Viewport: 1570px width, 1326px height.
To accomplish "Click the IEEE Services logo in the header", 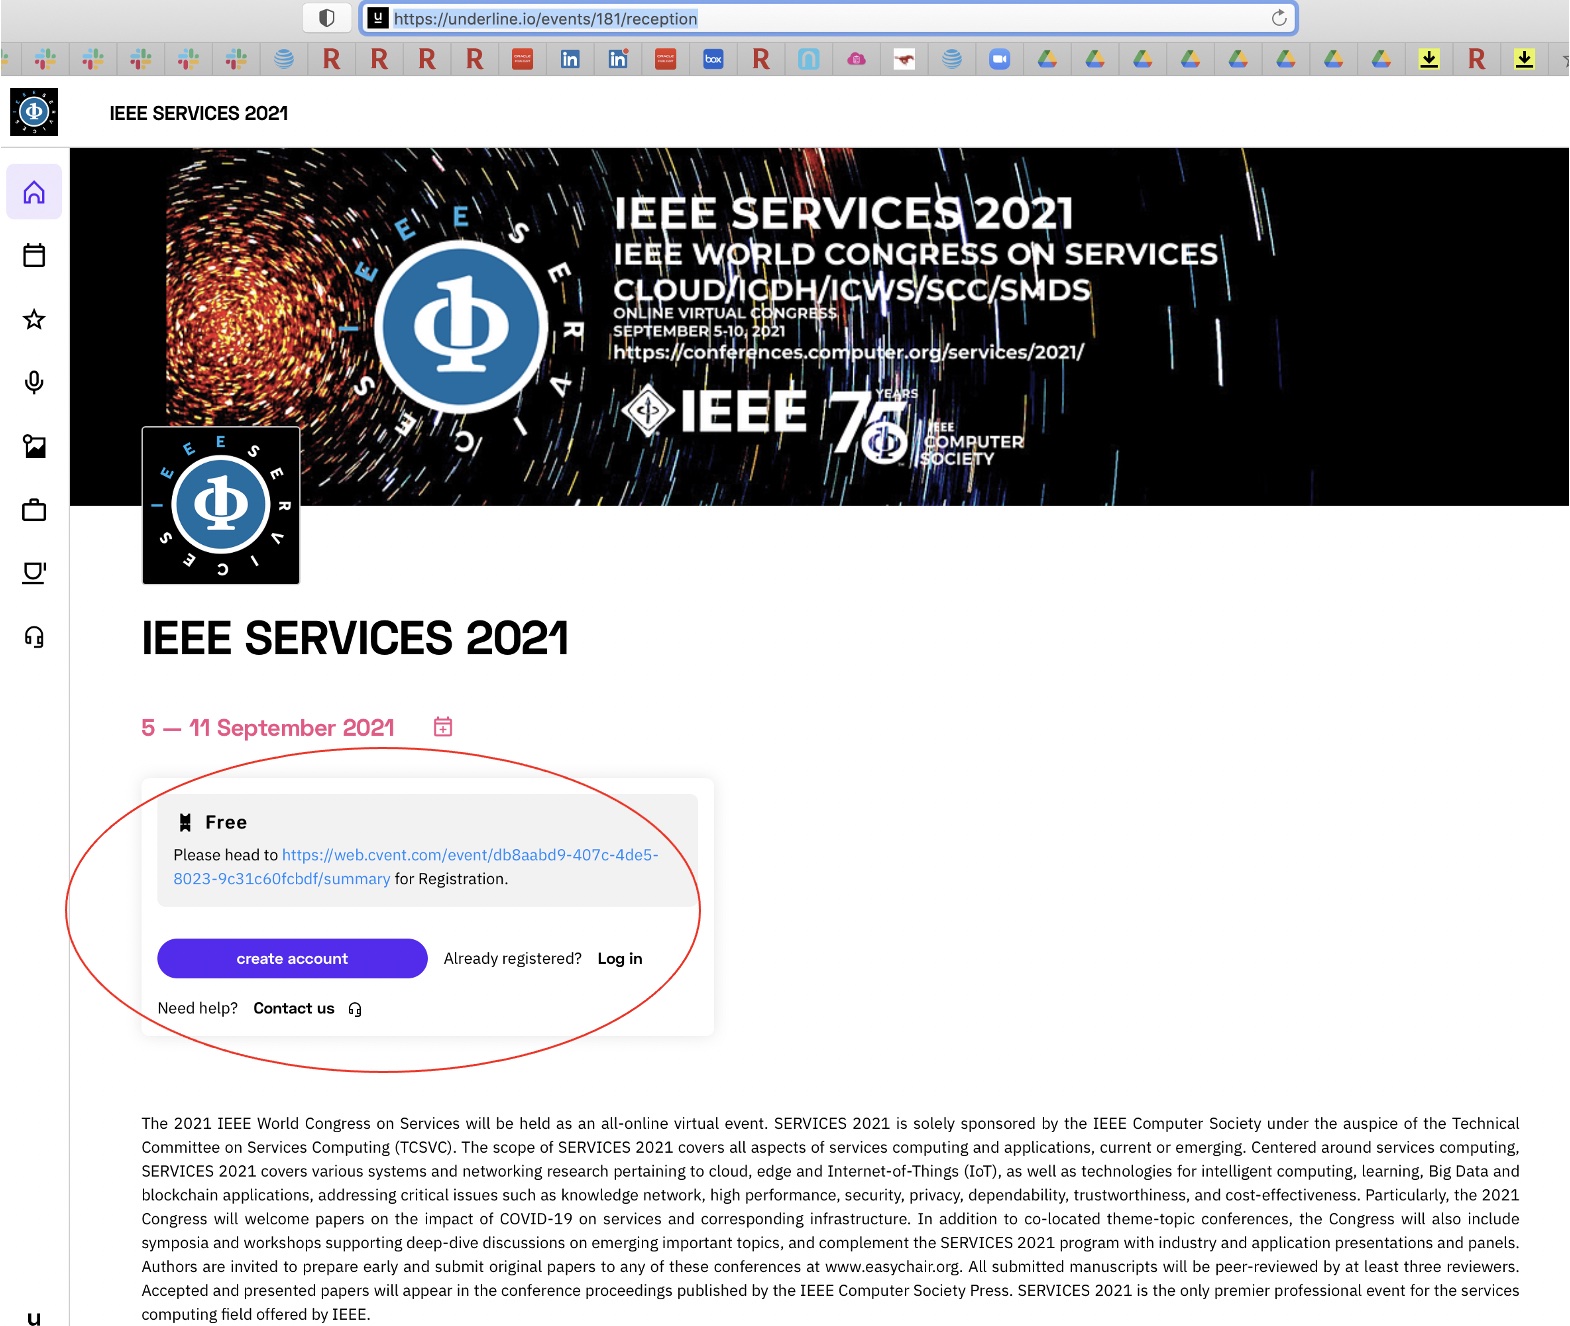I will click(34, 112).
